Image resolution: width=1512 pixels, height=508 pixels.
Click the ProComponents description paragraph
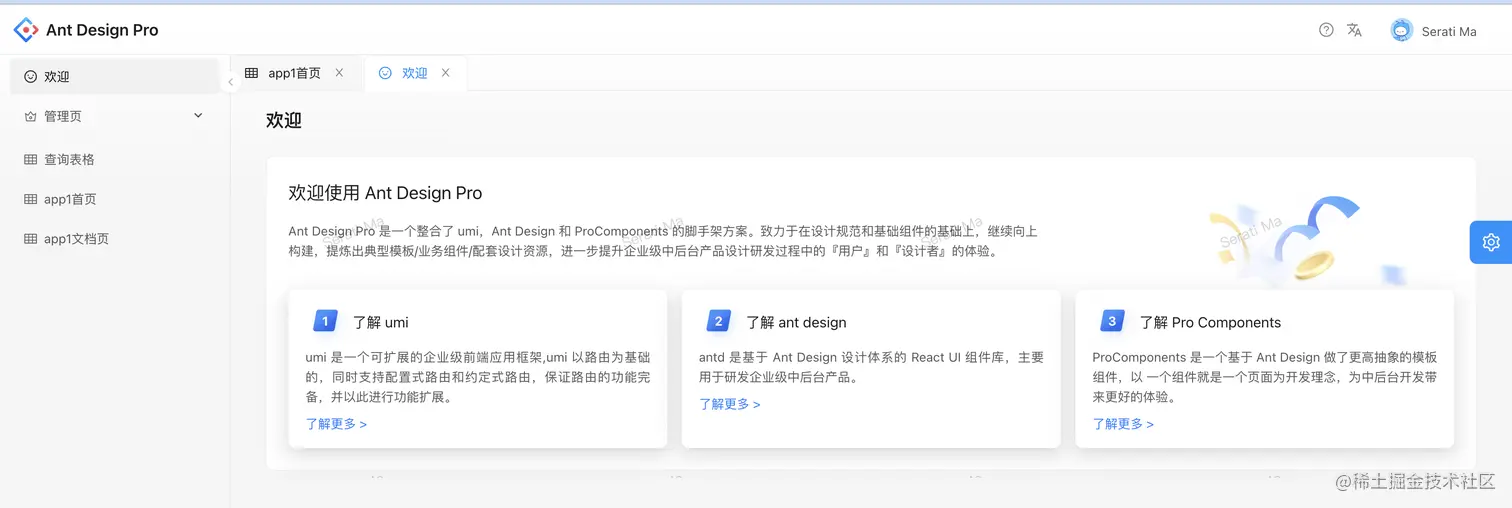[1265, 377]
